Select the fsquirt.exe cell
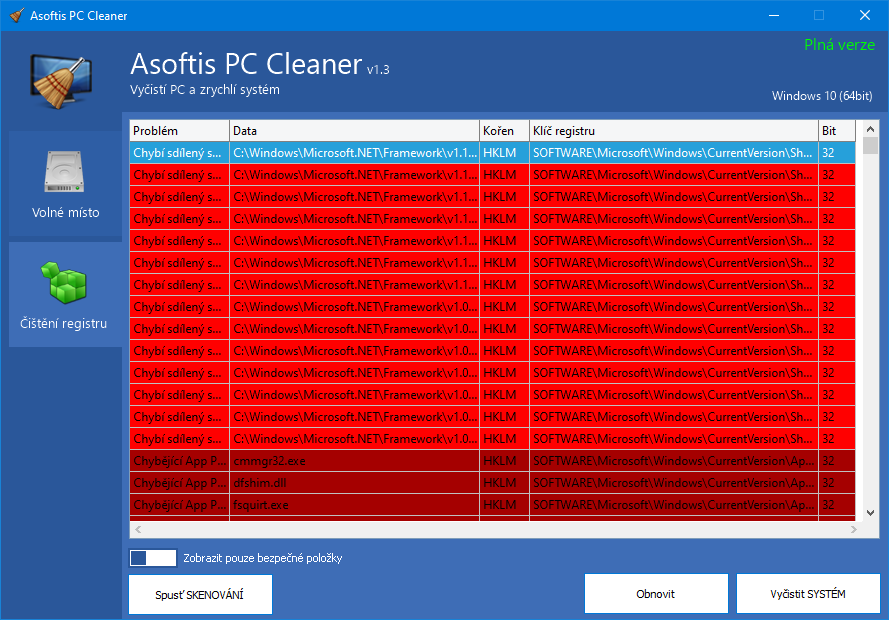Screen dimensions: 889x620 coord(354,505)
